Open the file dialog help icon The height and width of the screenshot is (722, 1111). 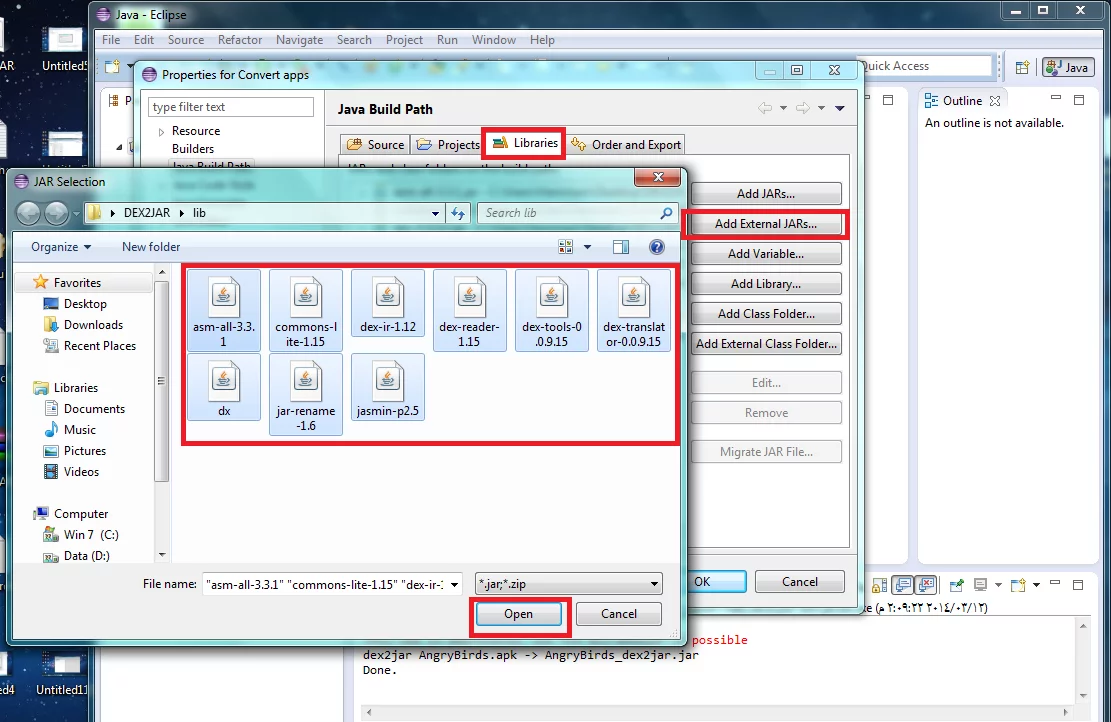(657, 247)
